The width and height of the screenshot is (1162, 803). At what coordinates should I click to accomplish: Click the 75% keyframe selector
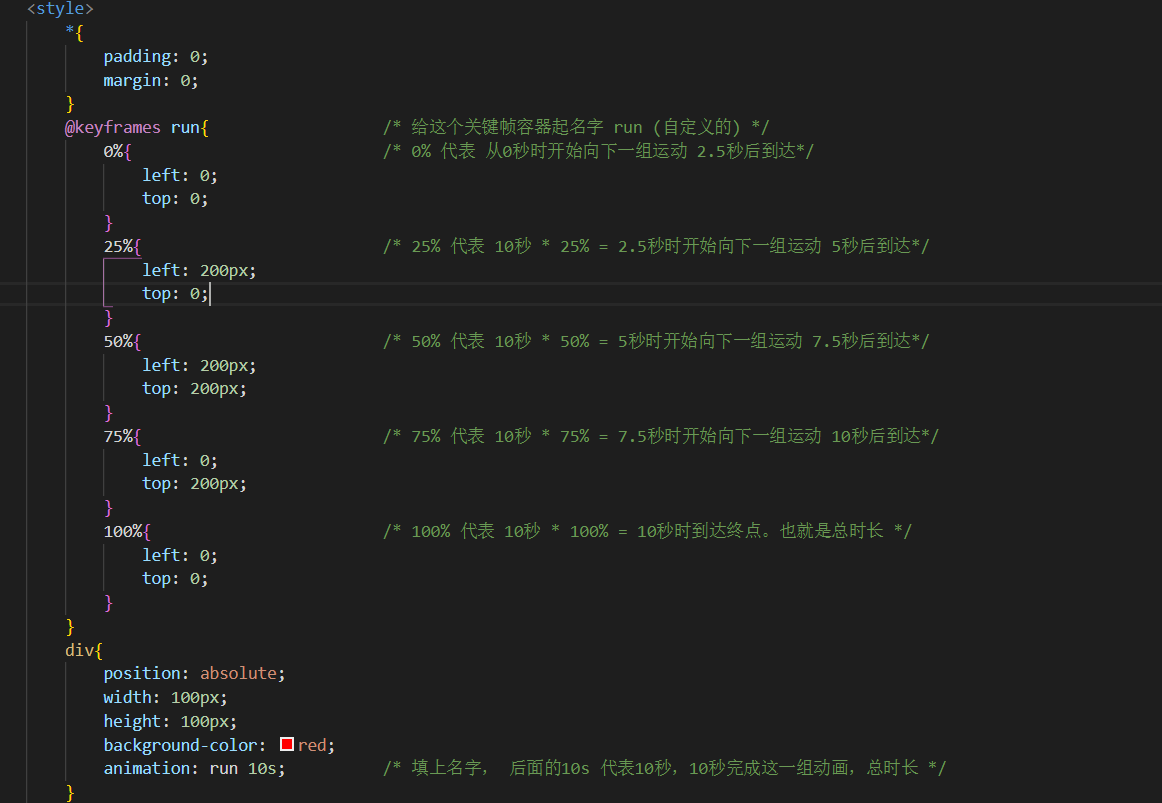coord(122,436)
